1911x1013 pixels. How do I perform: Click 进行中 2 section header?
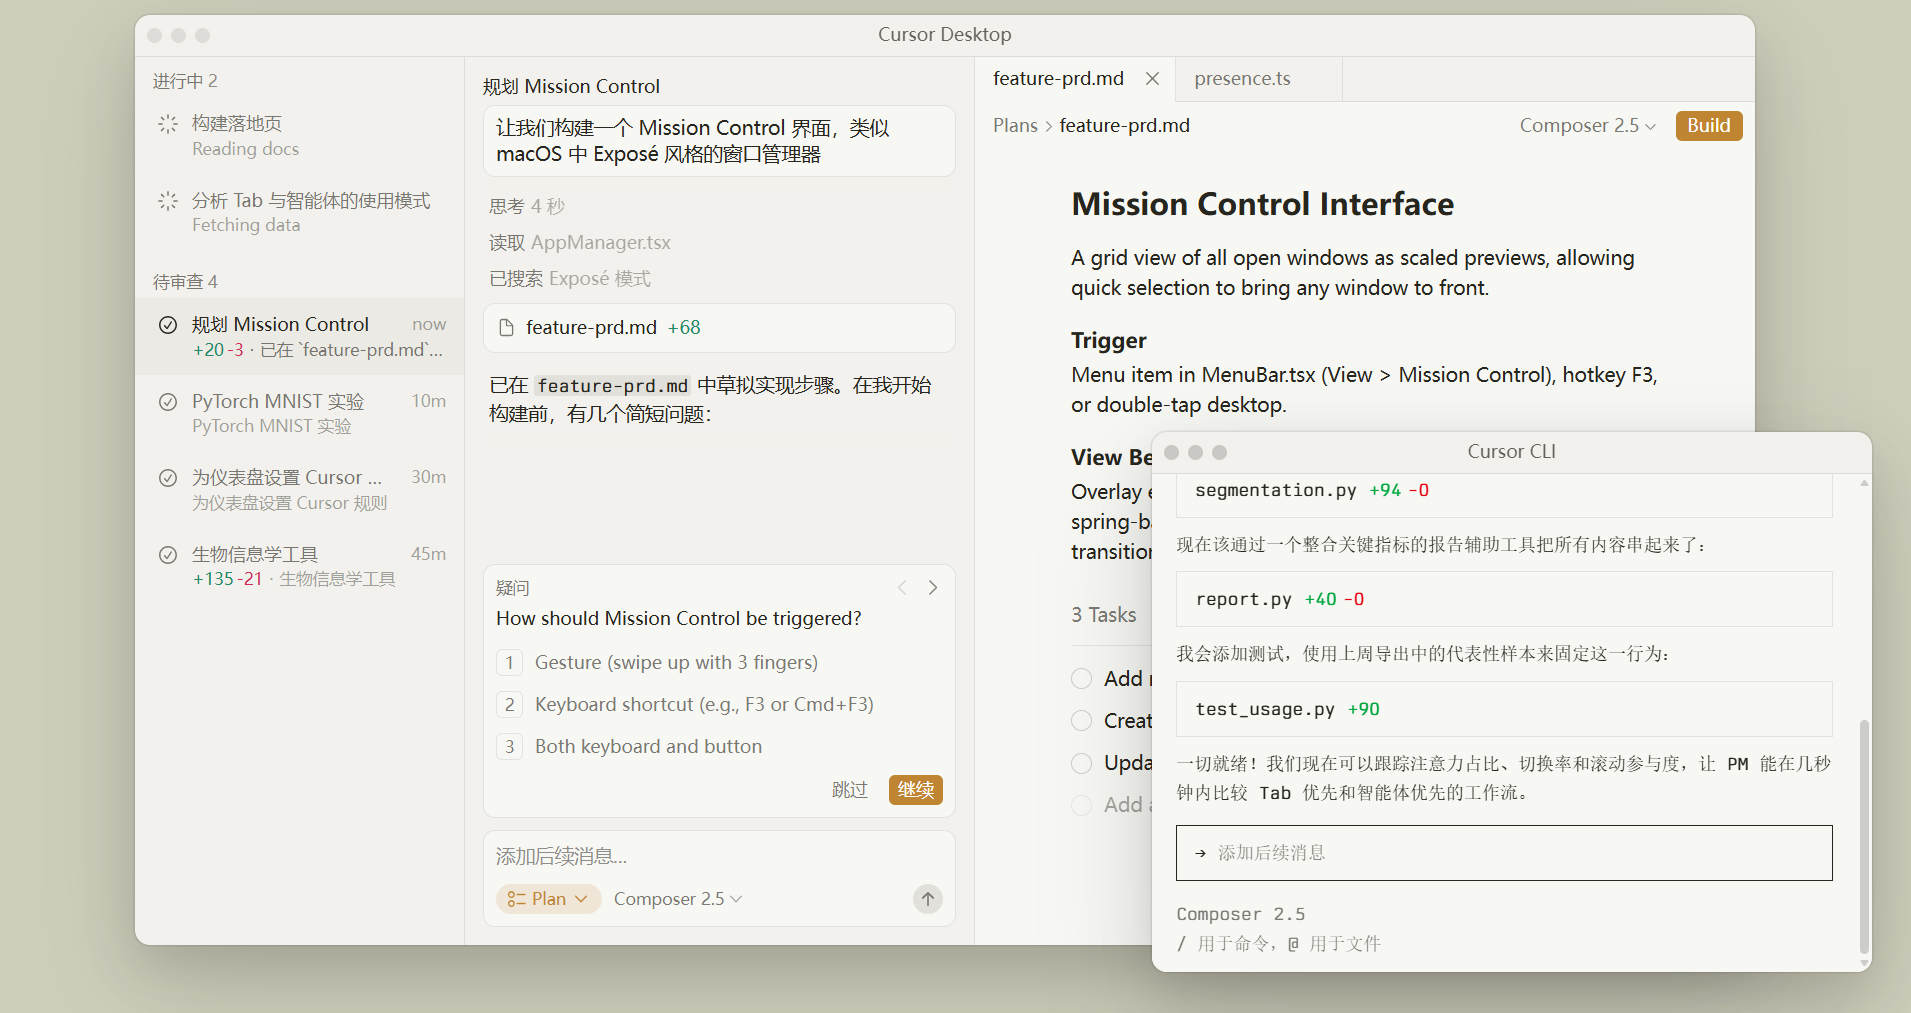click(x=185, y=82)
